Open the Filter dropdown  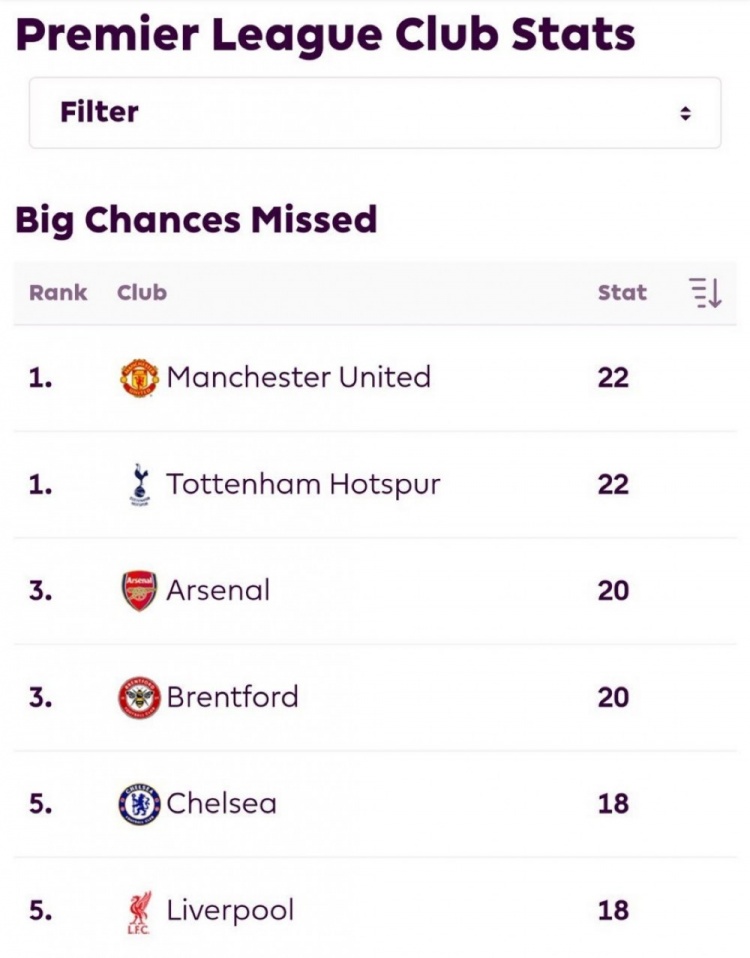(x=375, y=113)
